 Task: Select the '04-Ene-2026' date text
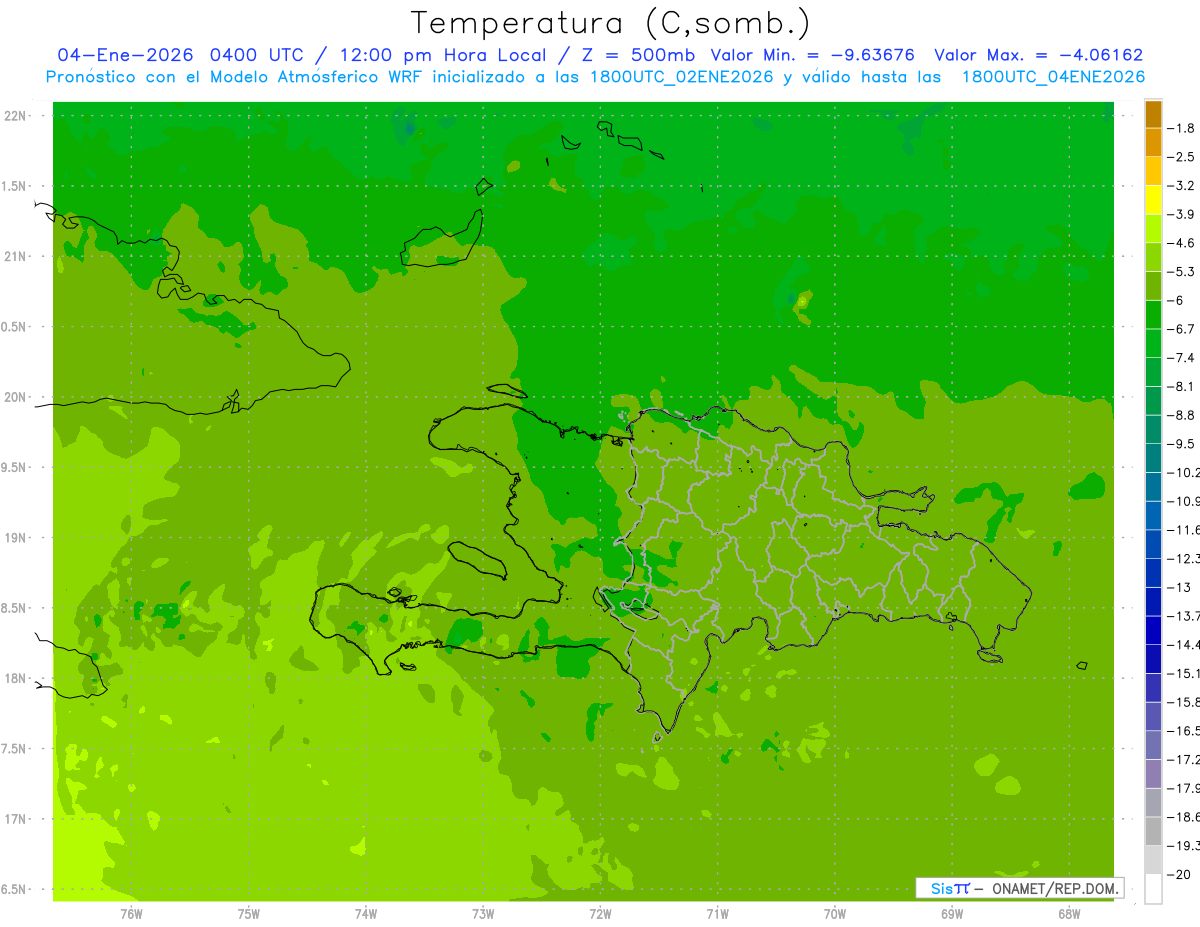(x=126, y=55)
